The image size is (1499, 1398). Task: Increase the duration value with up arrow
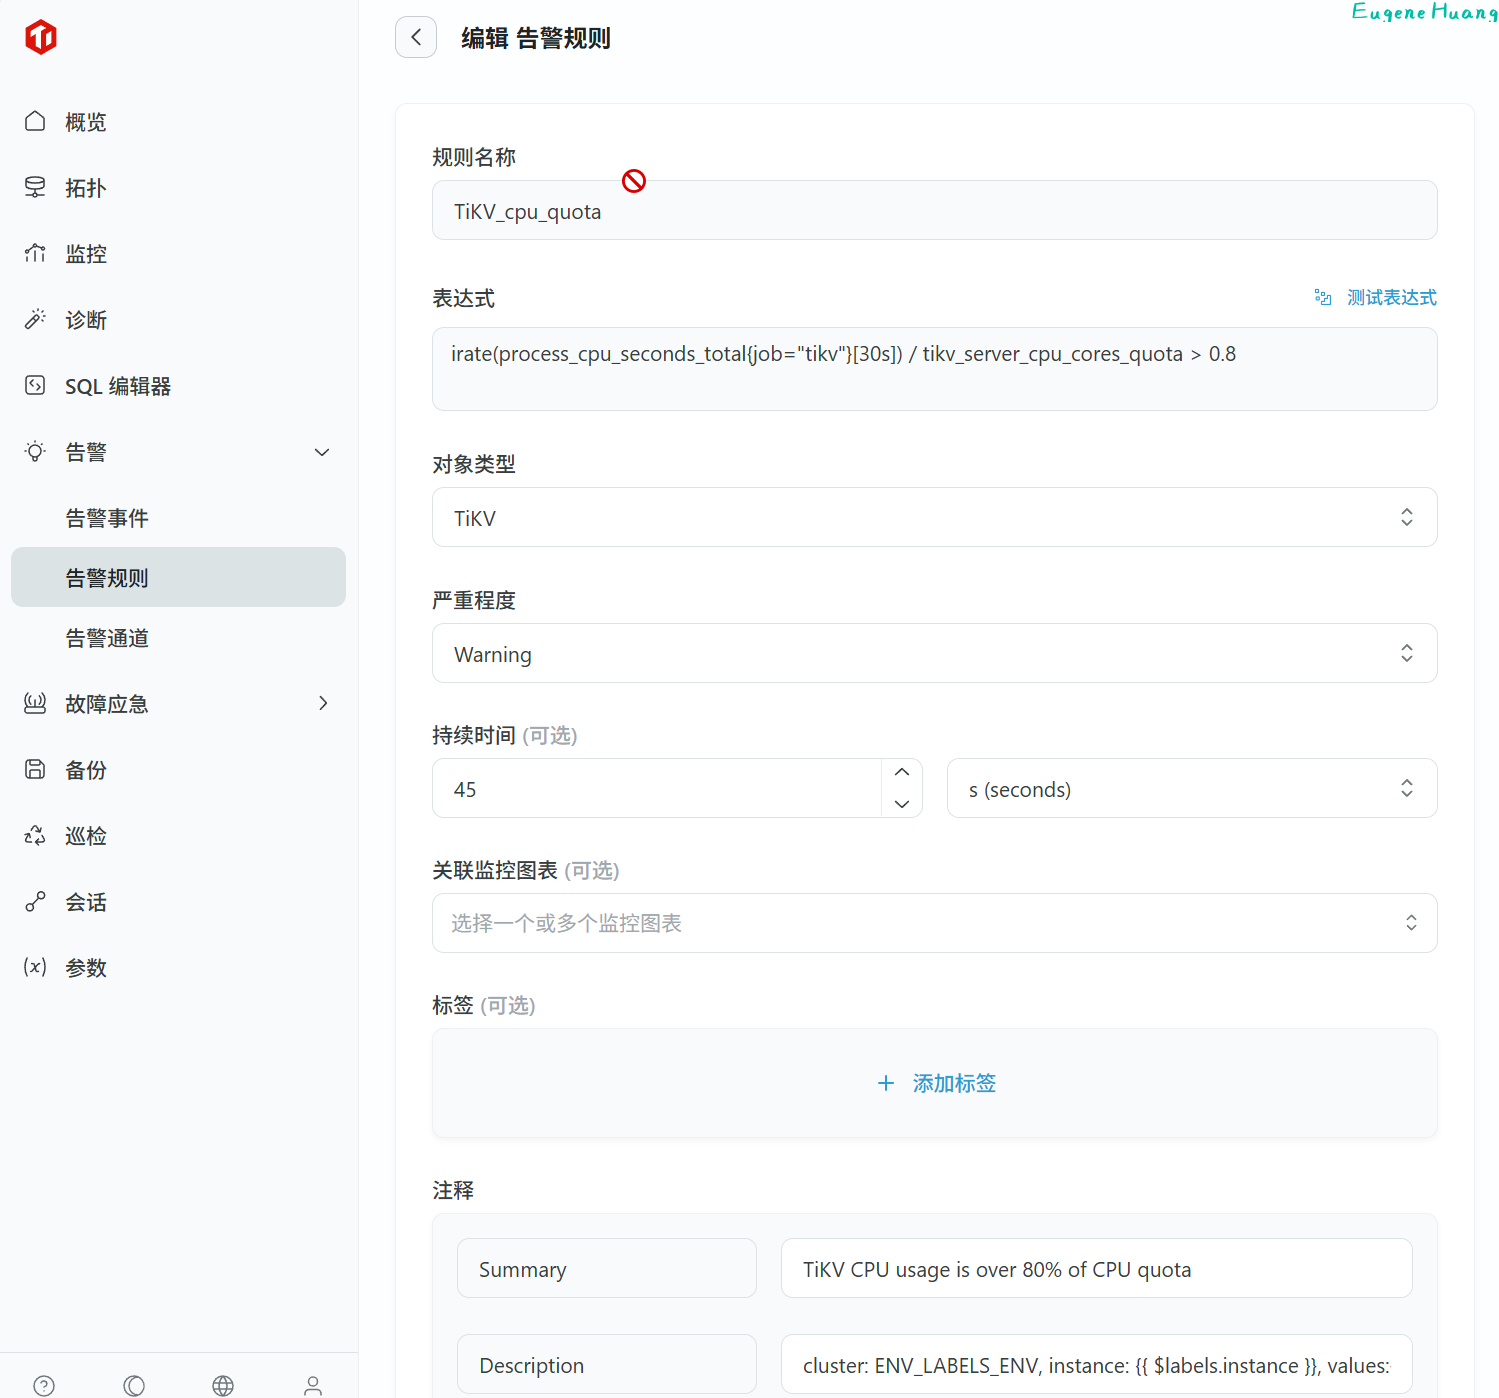902,773
